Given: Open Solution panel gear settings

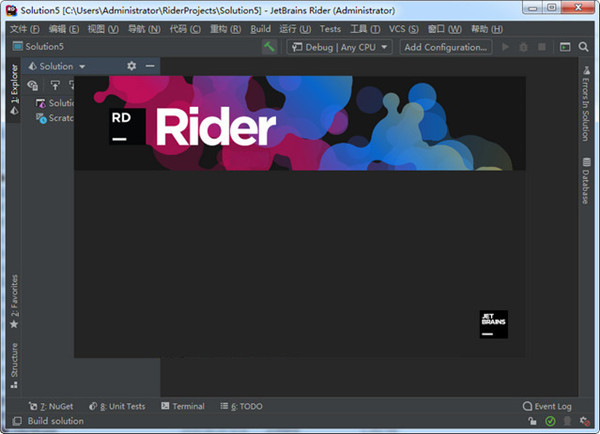Looking at the screenshot, I should tap(132, 66).
